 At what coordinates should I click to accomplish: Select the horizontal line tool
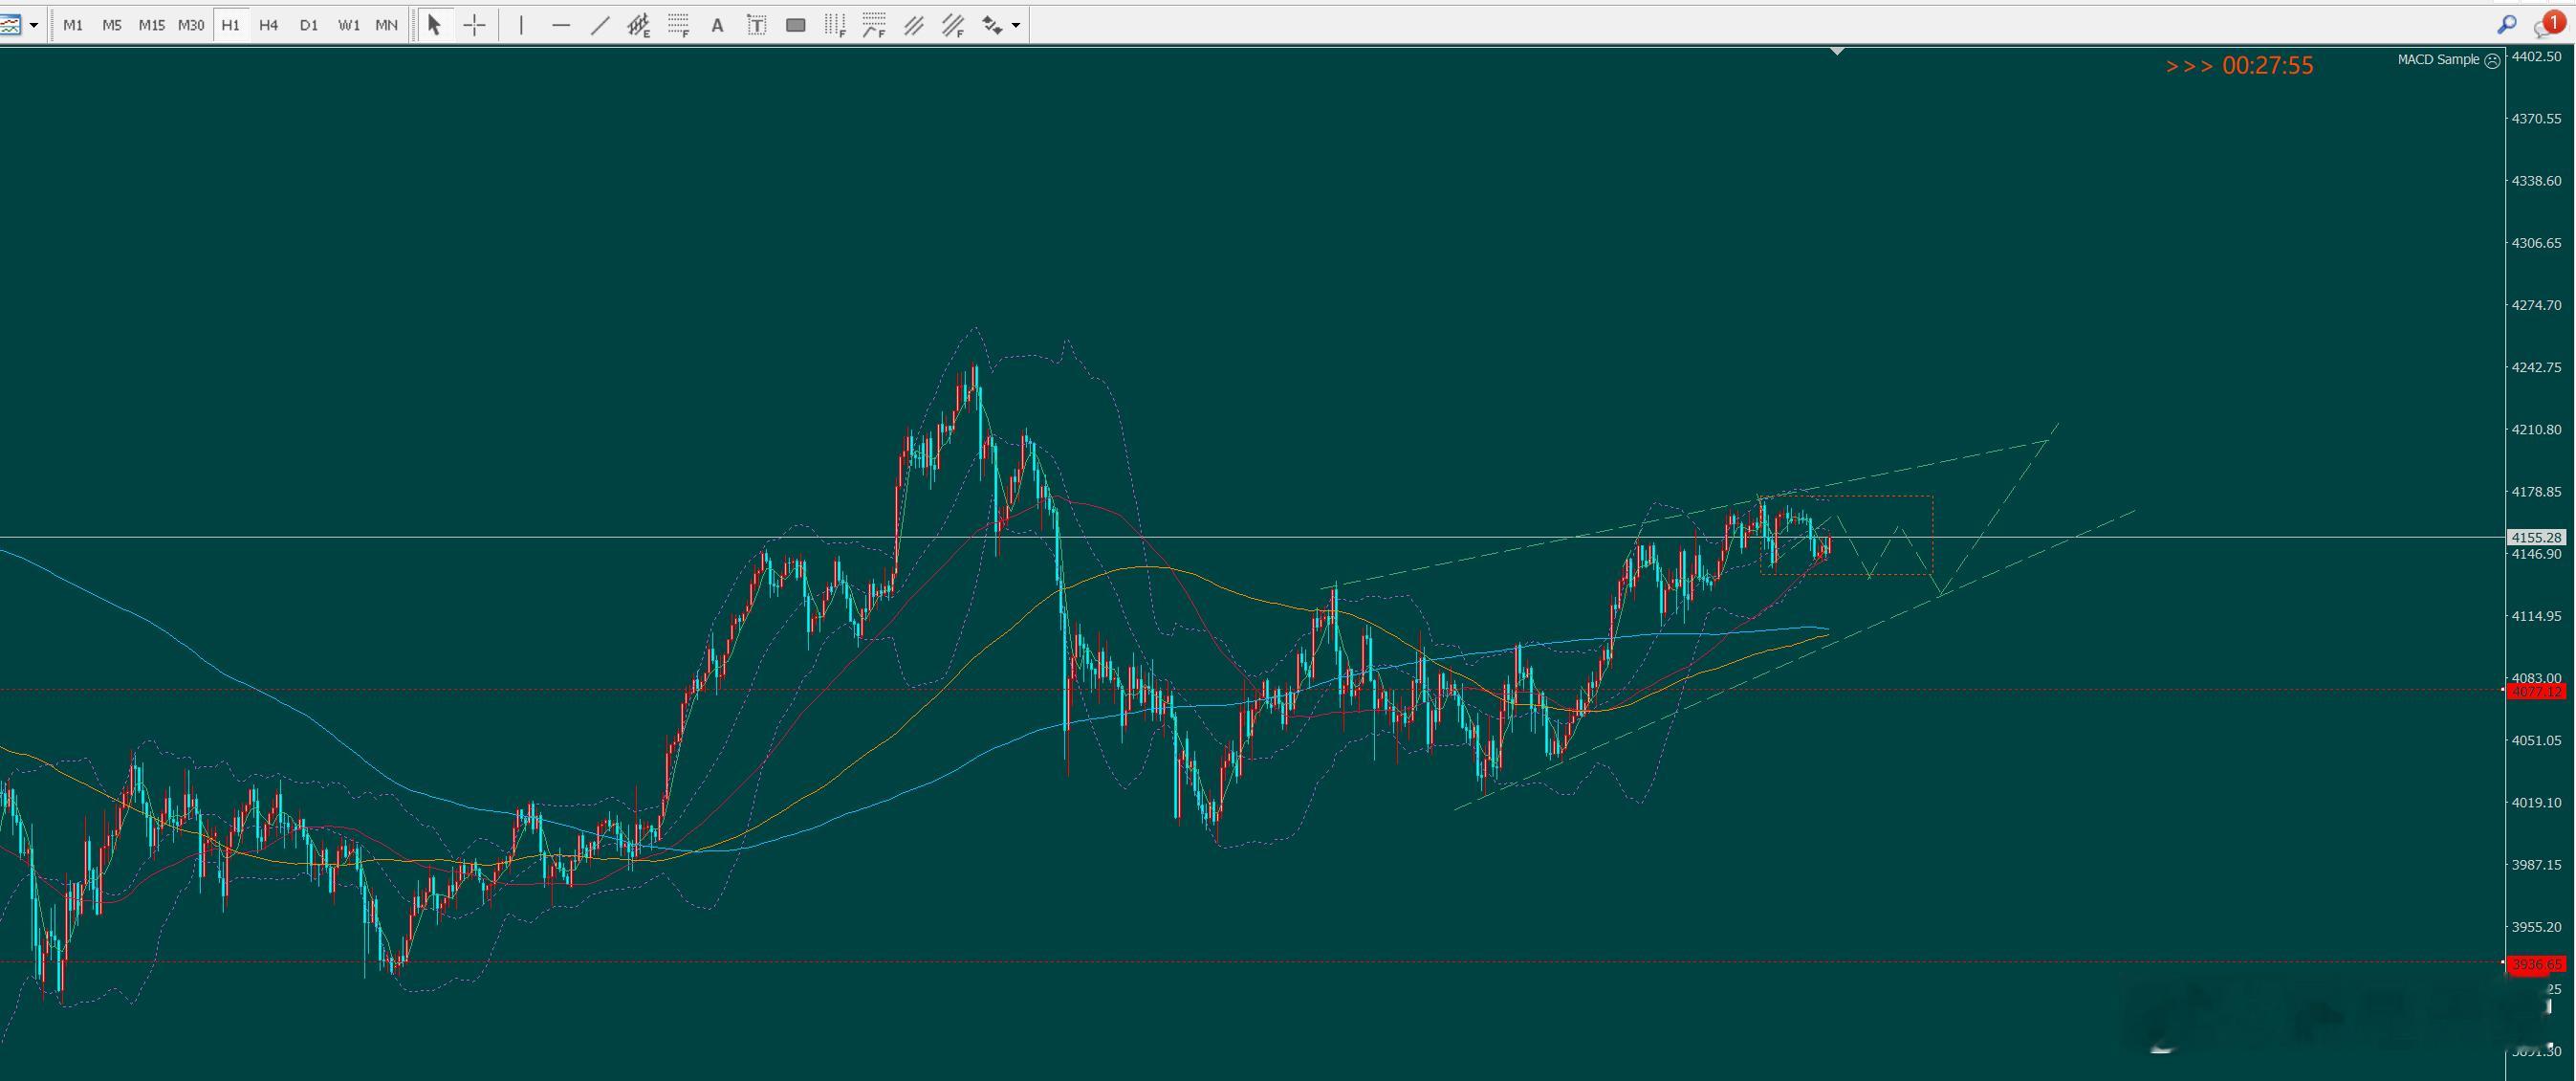[560, 25]
